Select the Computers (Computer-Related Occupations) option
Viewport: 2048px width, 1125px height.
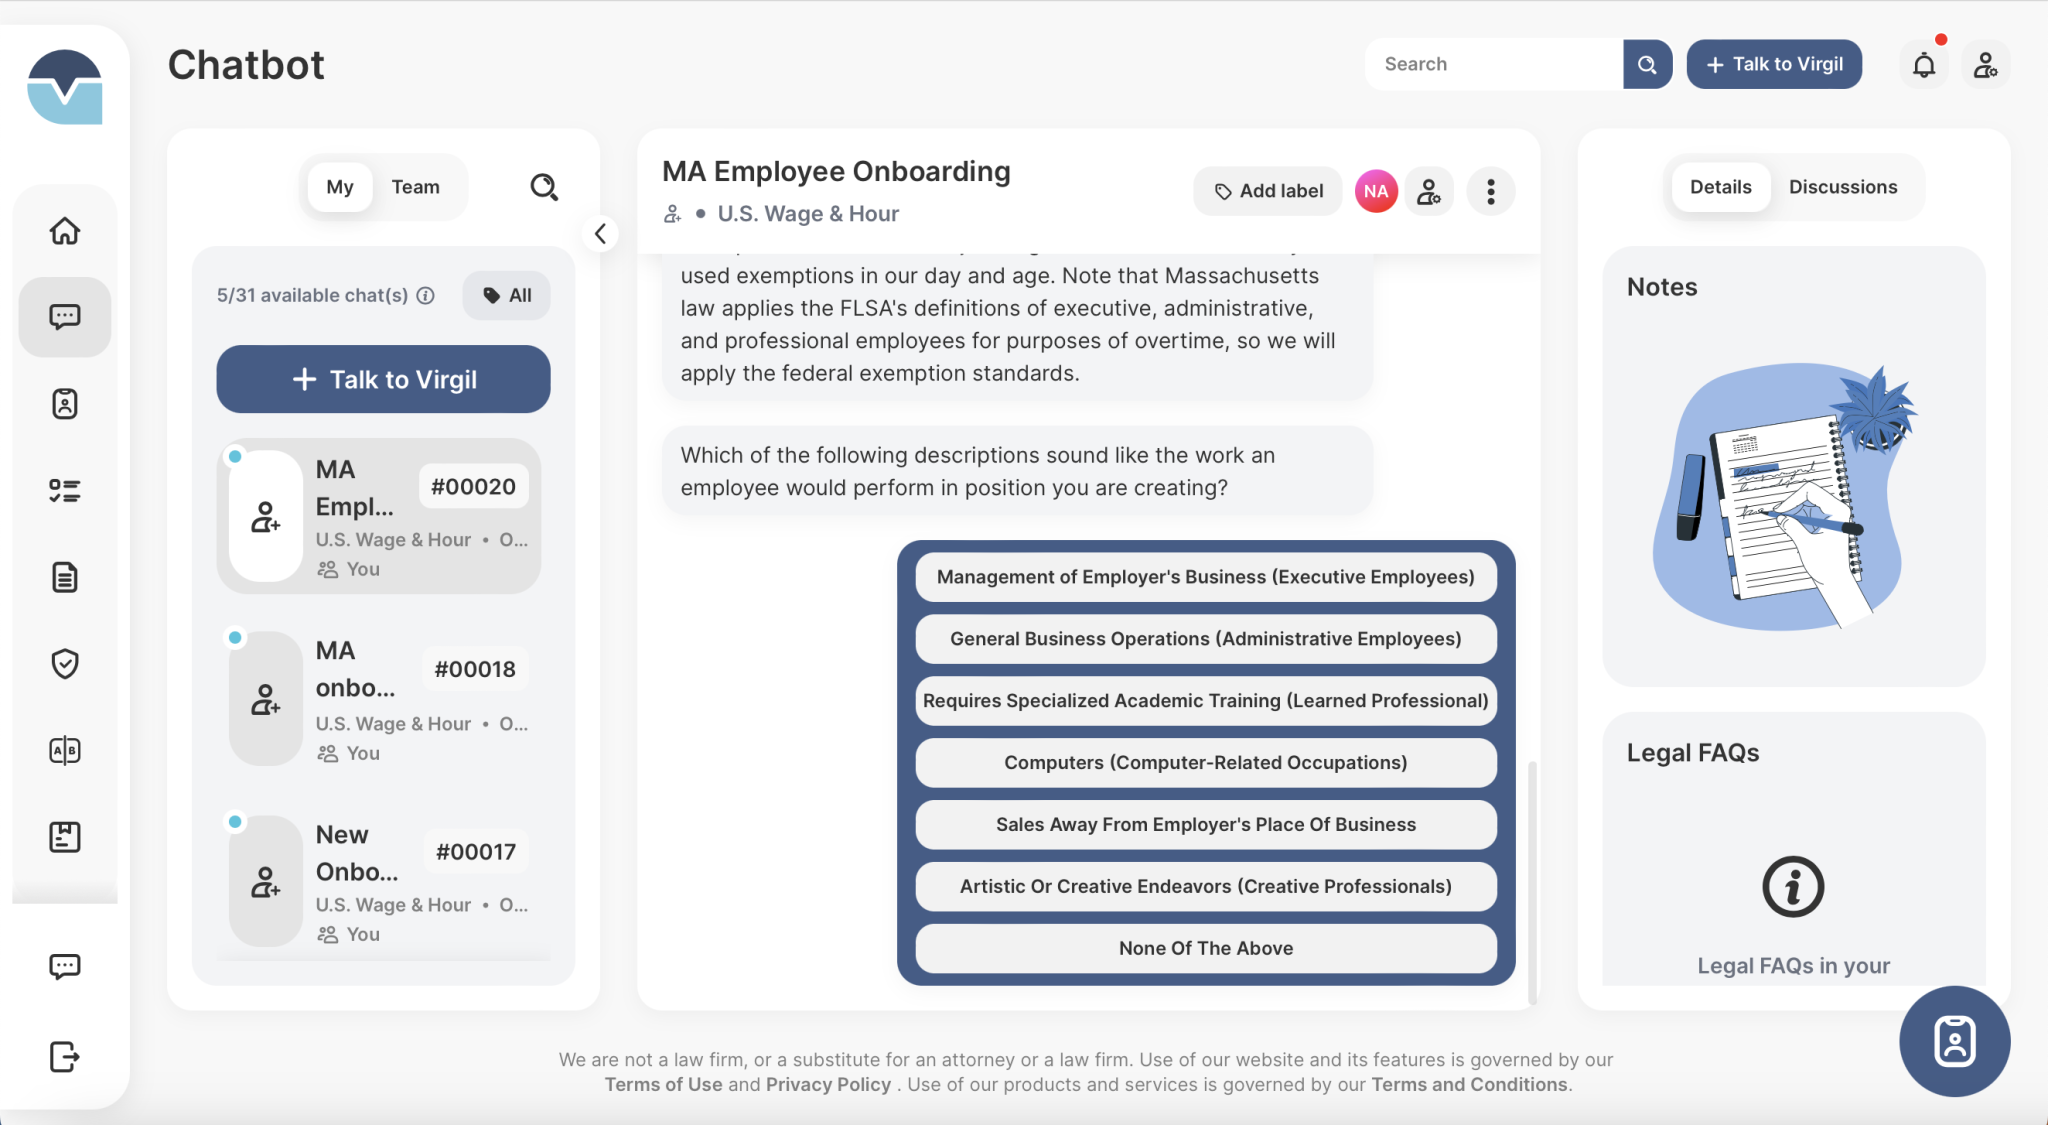[x=1204, y=762]
